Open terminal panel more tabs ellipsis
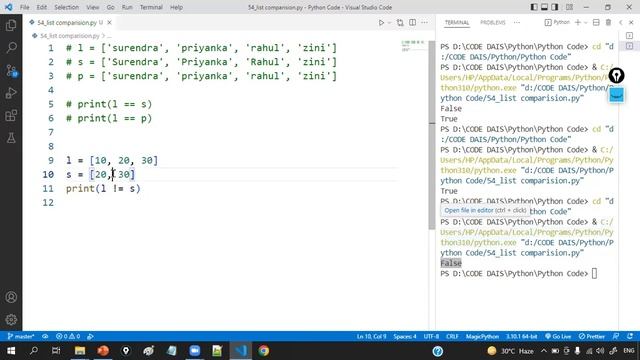 pyautogui.click(x=517, y=22)
